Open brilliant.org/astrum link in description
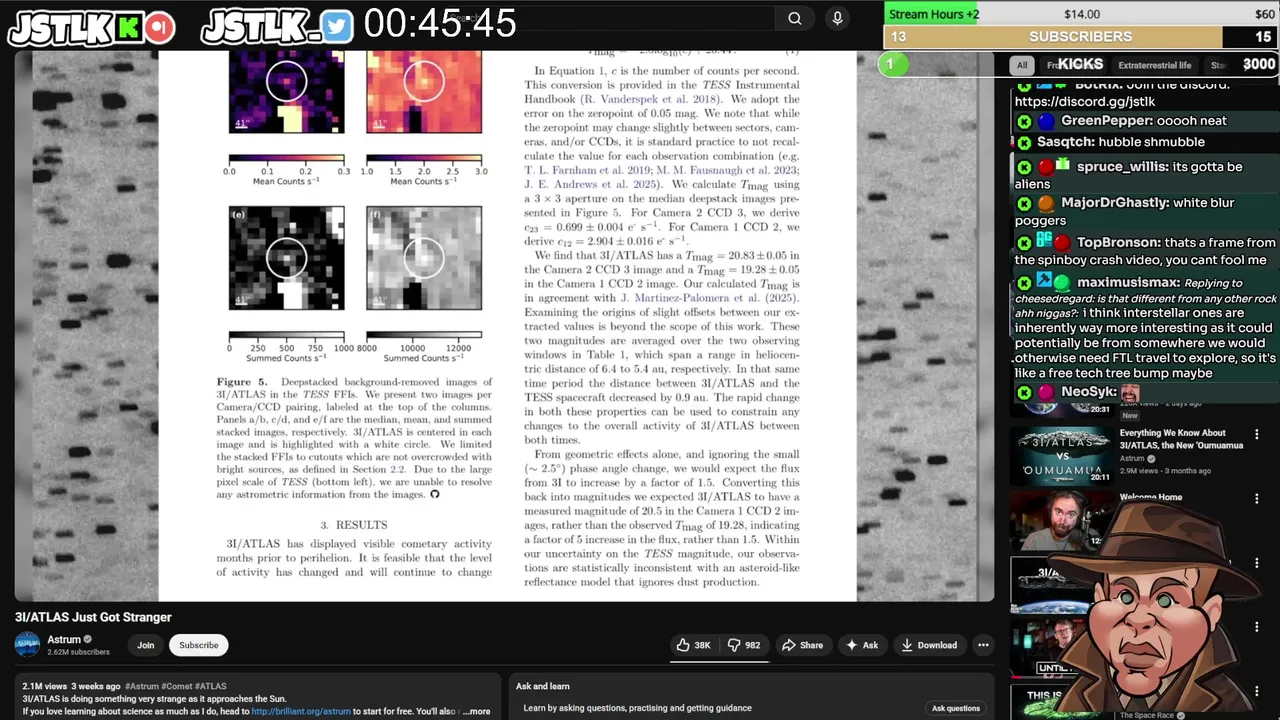This screenshot has width=1280, height=720. [300, 711]
